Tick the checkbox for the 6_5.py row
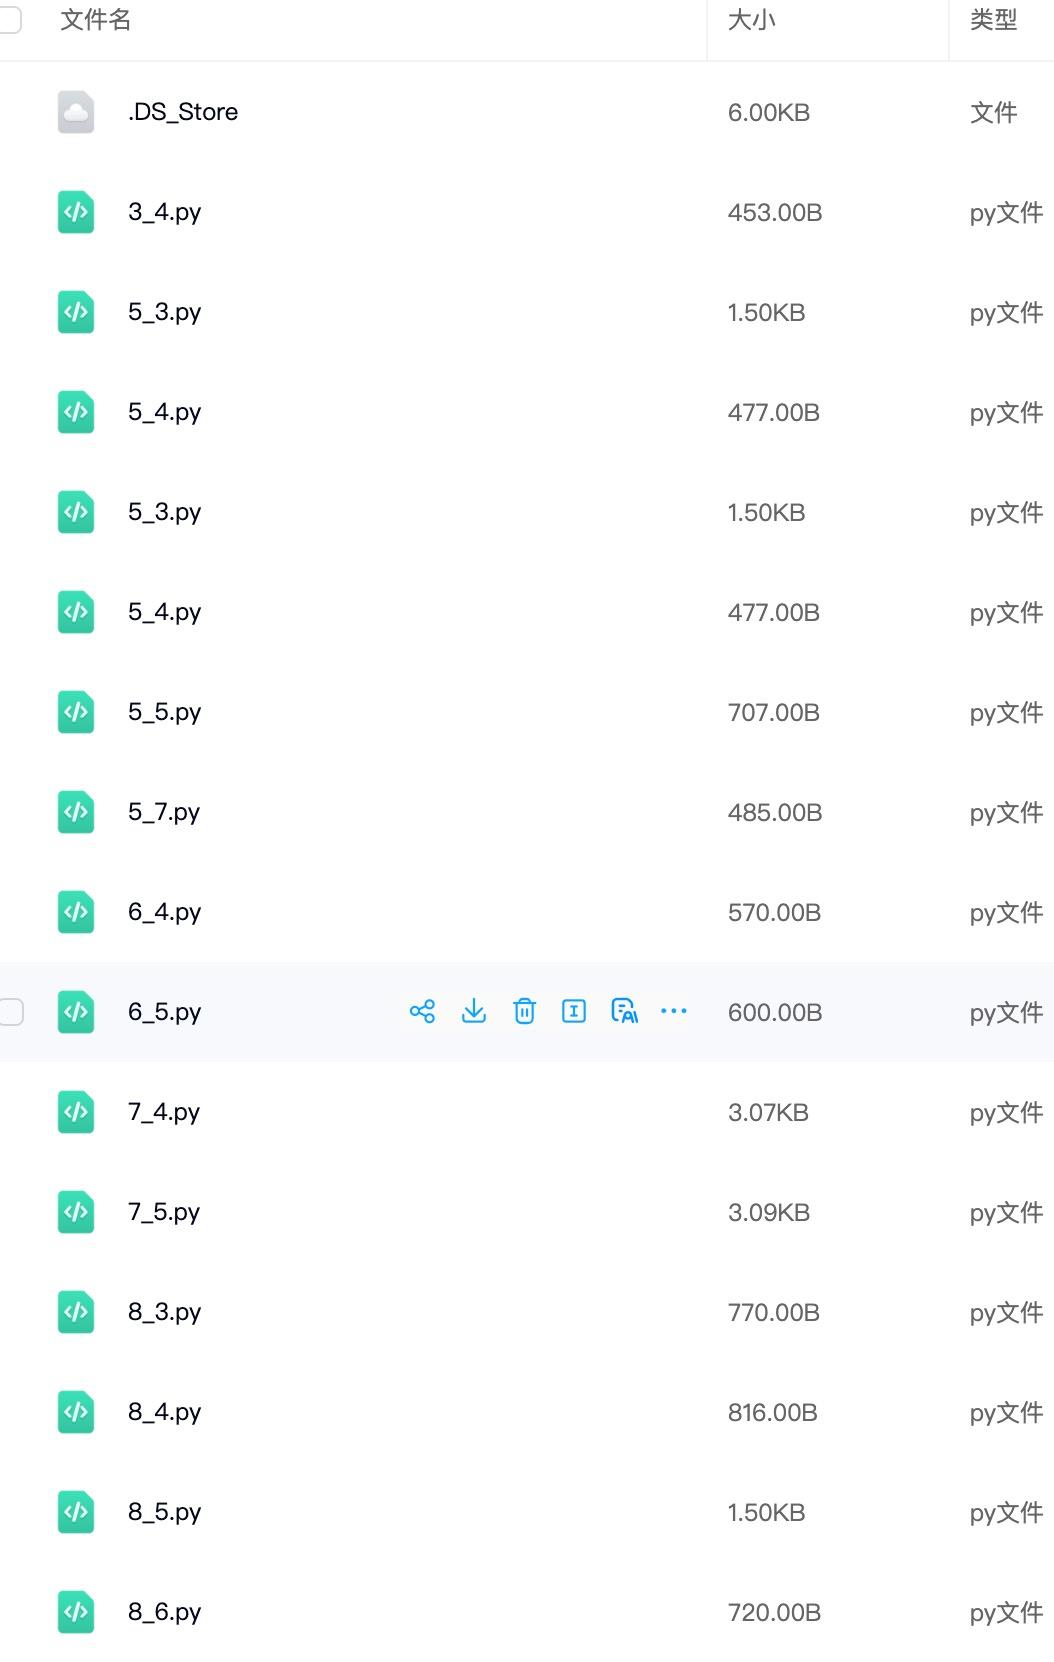The height and width of the screenshot is (1662, 1054). (12, 1012)
